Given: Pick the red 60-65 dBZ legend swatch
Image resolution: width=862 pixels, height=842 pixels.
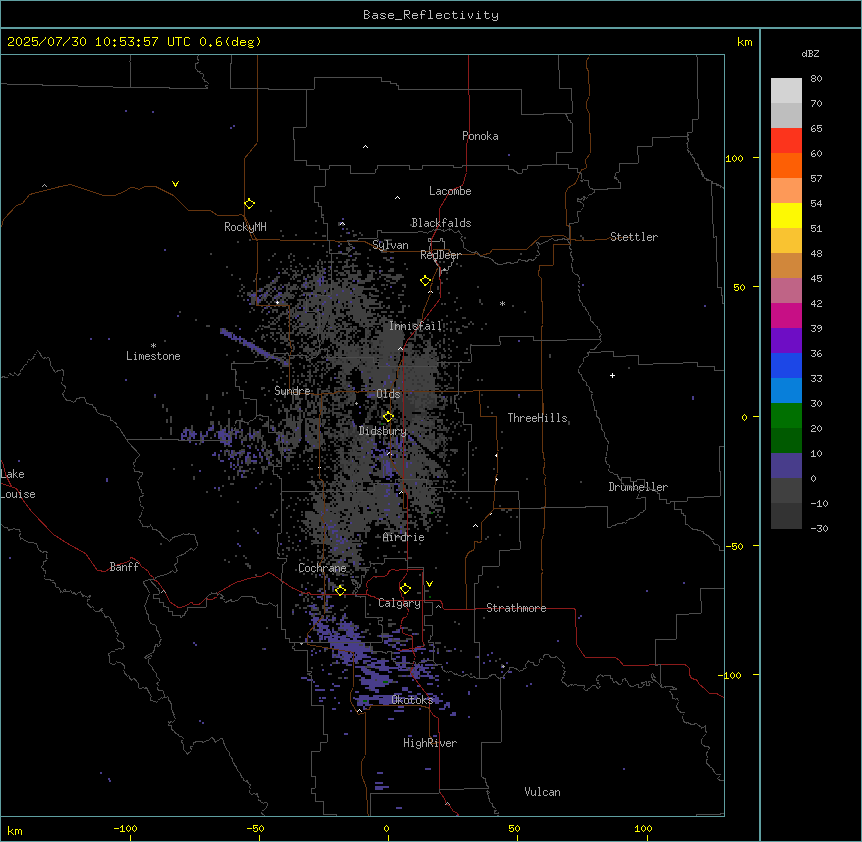Looking at the screenshot, I should [786, 141].
